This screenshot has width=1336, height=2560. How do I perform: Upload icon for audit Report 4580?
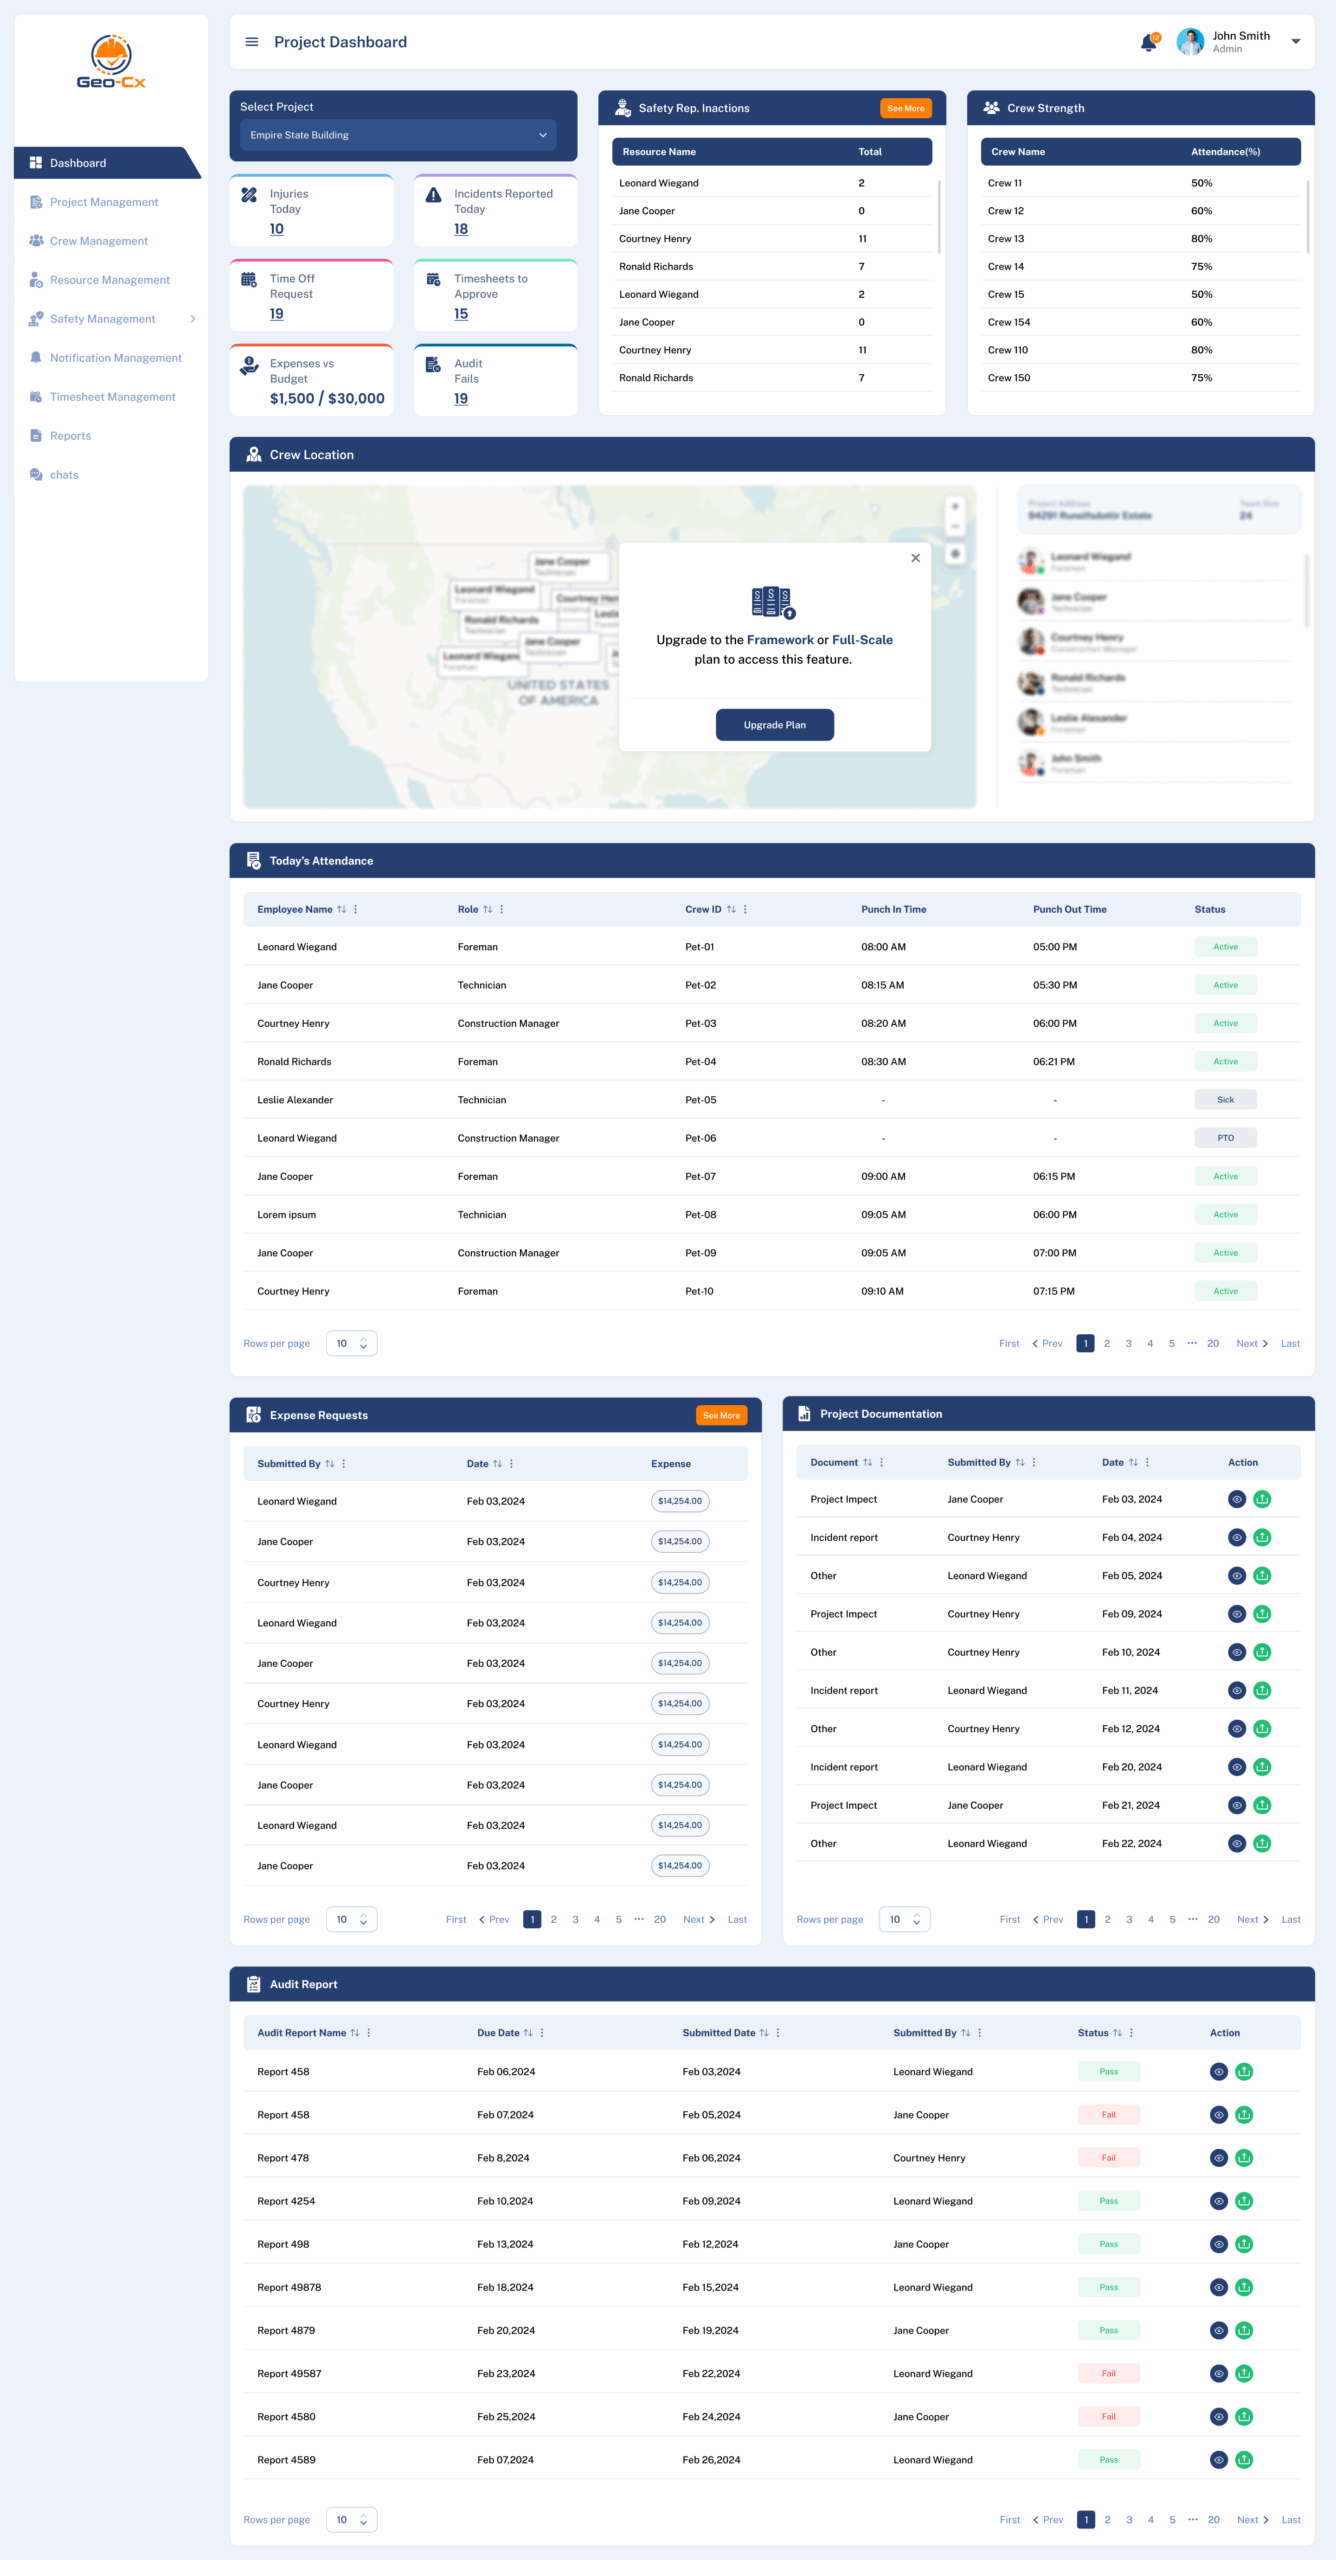point(1244,2417)
